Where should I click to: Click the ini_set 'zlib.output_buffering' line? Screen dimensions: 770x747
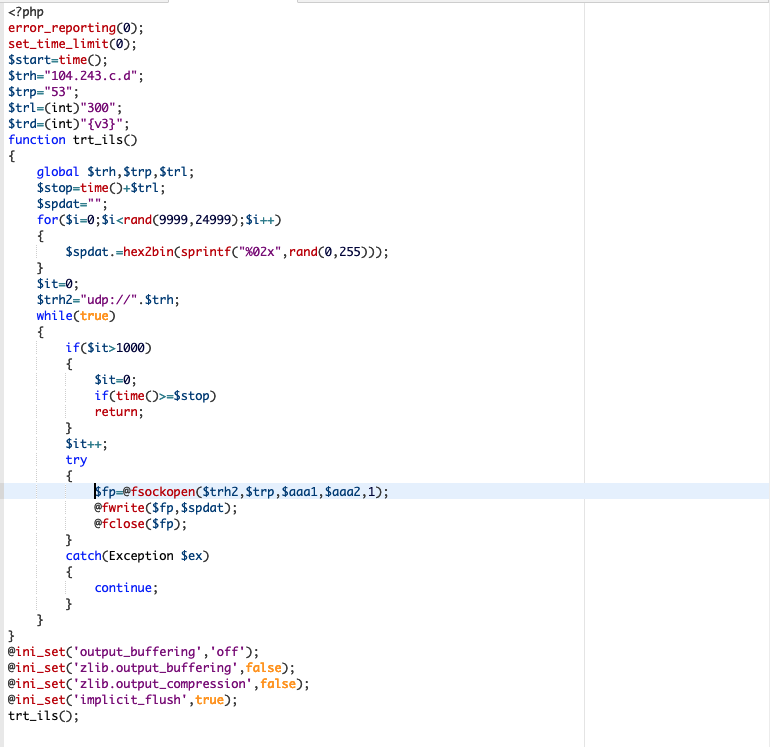click(151, 668)
